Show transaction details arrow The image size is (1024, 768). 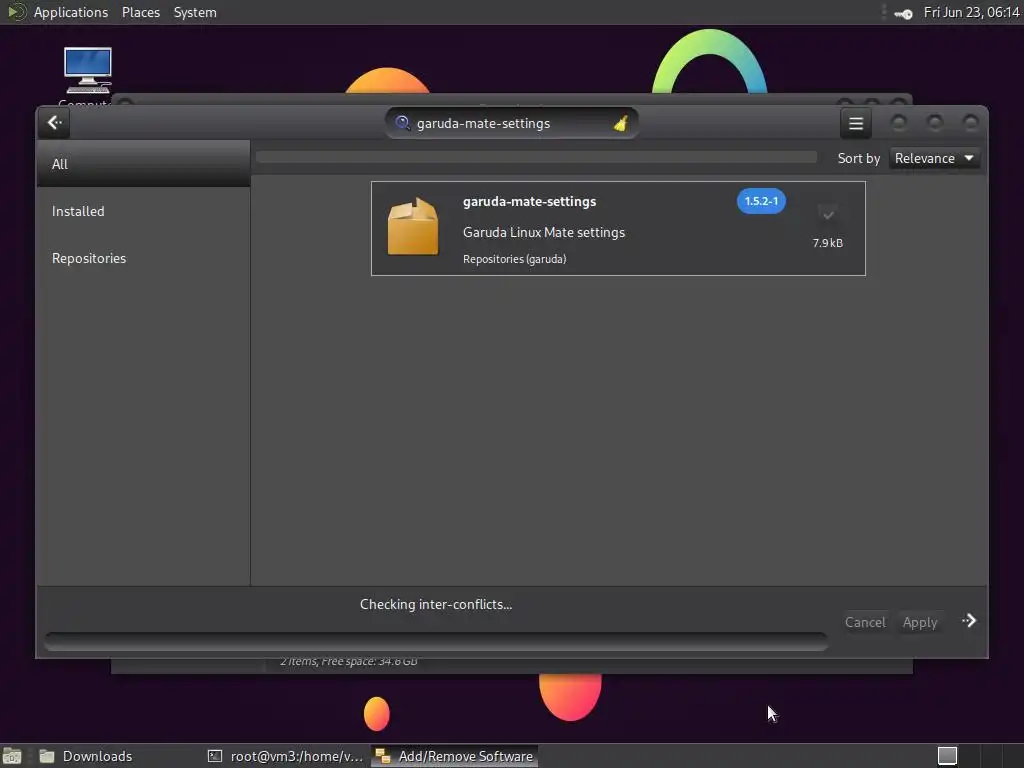point(969,620)
